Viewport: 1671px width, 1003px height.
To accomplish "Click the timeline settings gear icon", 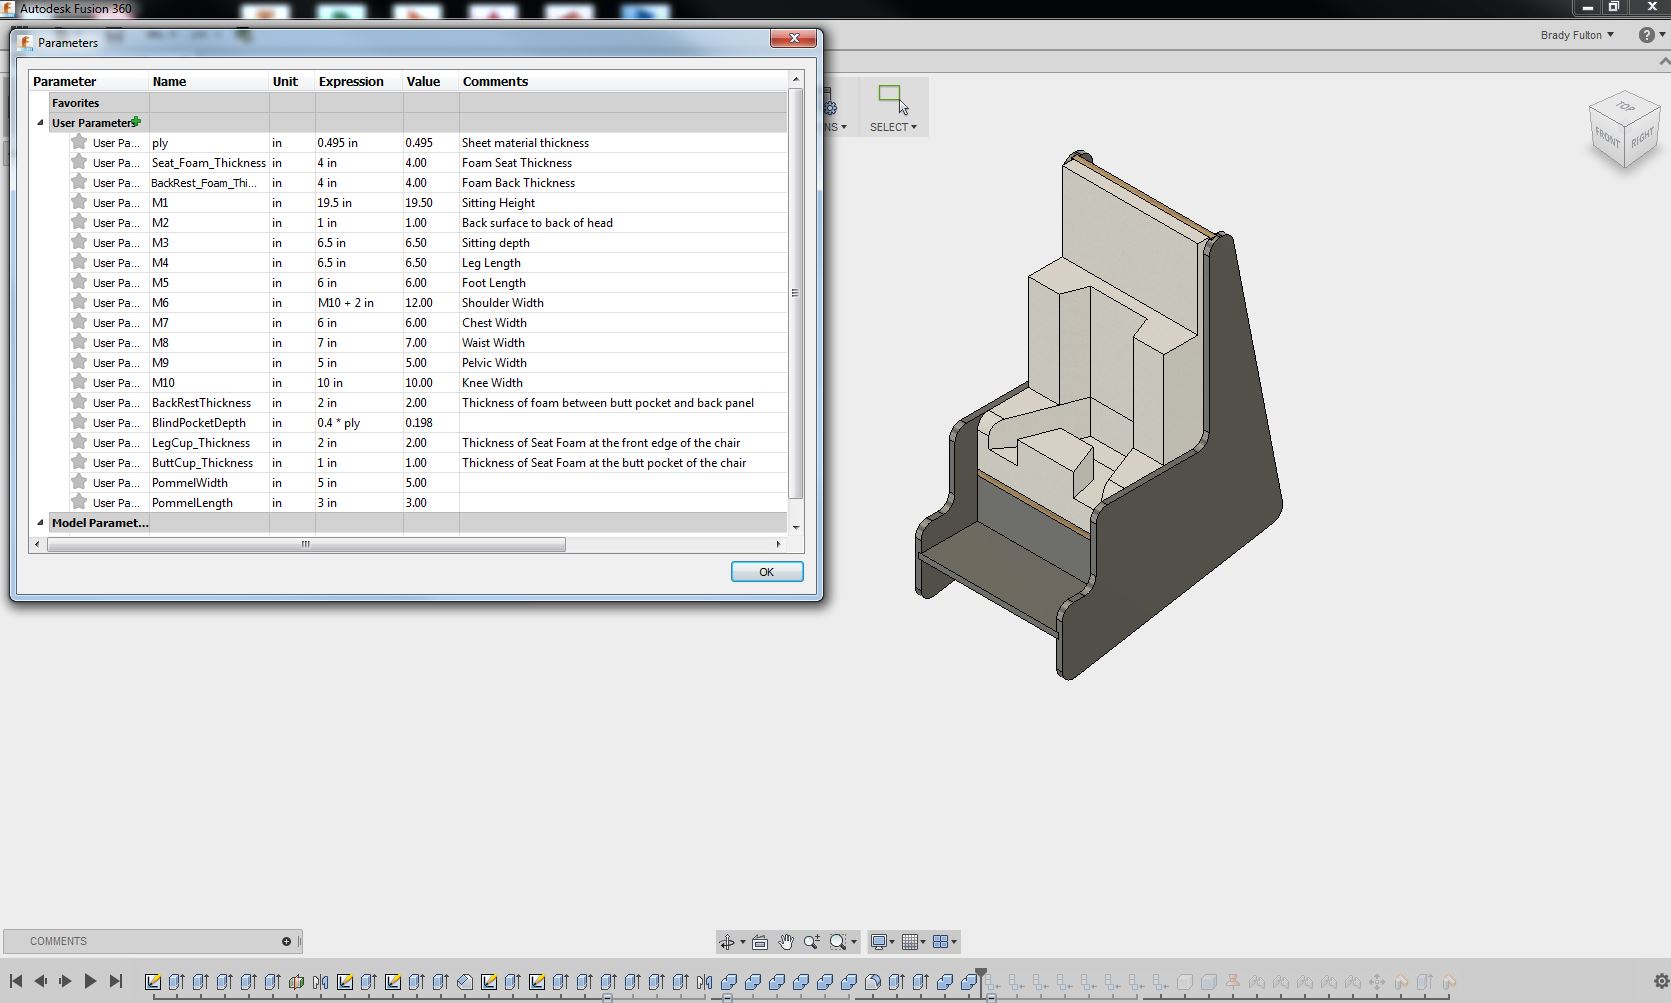I will point(1661,982).
